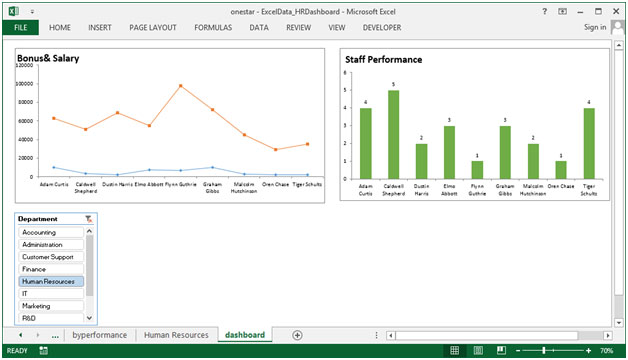Image resolution: width=628 pixels, height=360 pixels.
Task: Open the Quick Access Toolbar customize arrow
Action: tap(32, 12)
